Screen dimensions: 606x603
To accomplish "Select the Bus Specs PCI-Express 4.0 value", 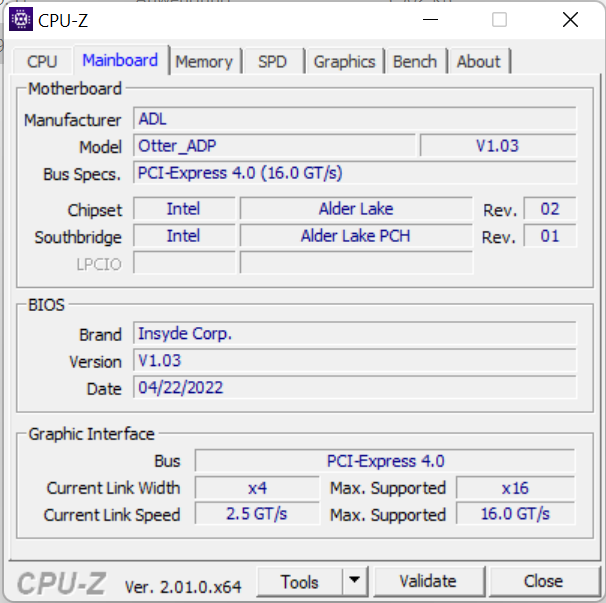I will pyautogui.click(x=354, y=173).
